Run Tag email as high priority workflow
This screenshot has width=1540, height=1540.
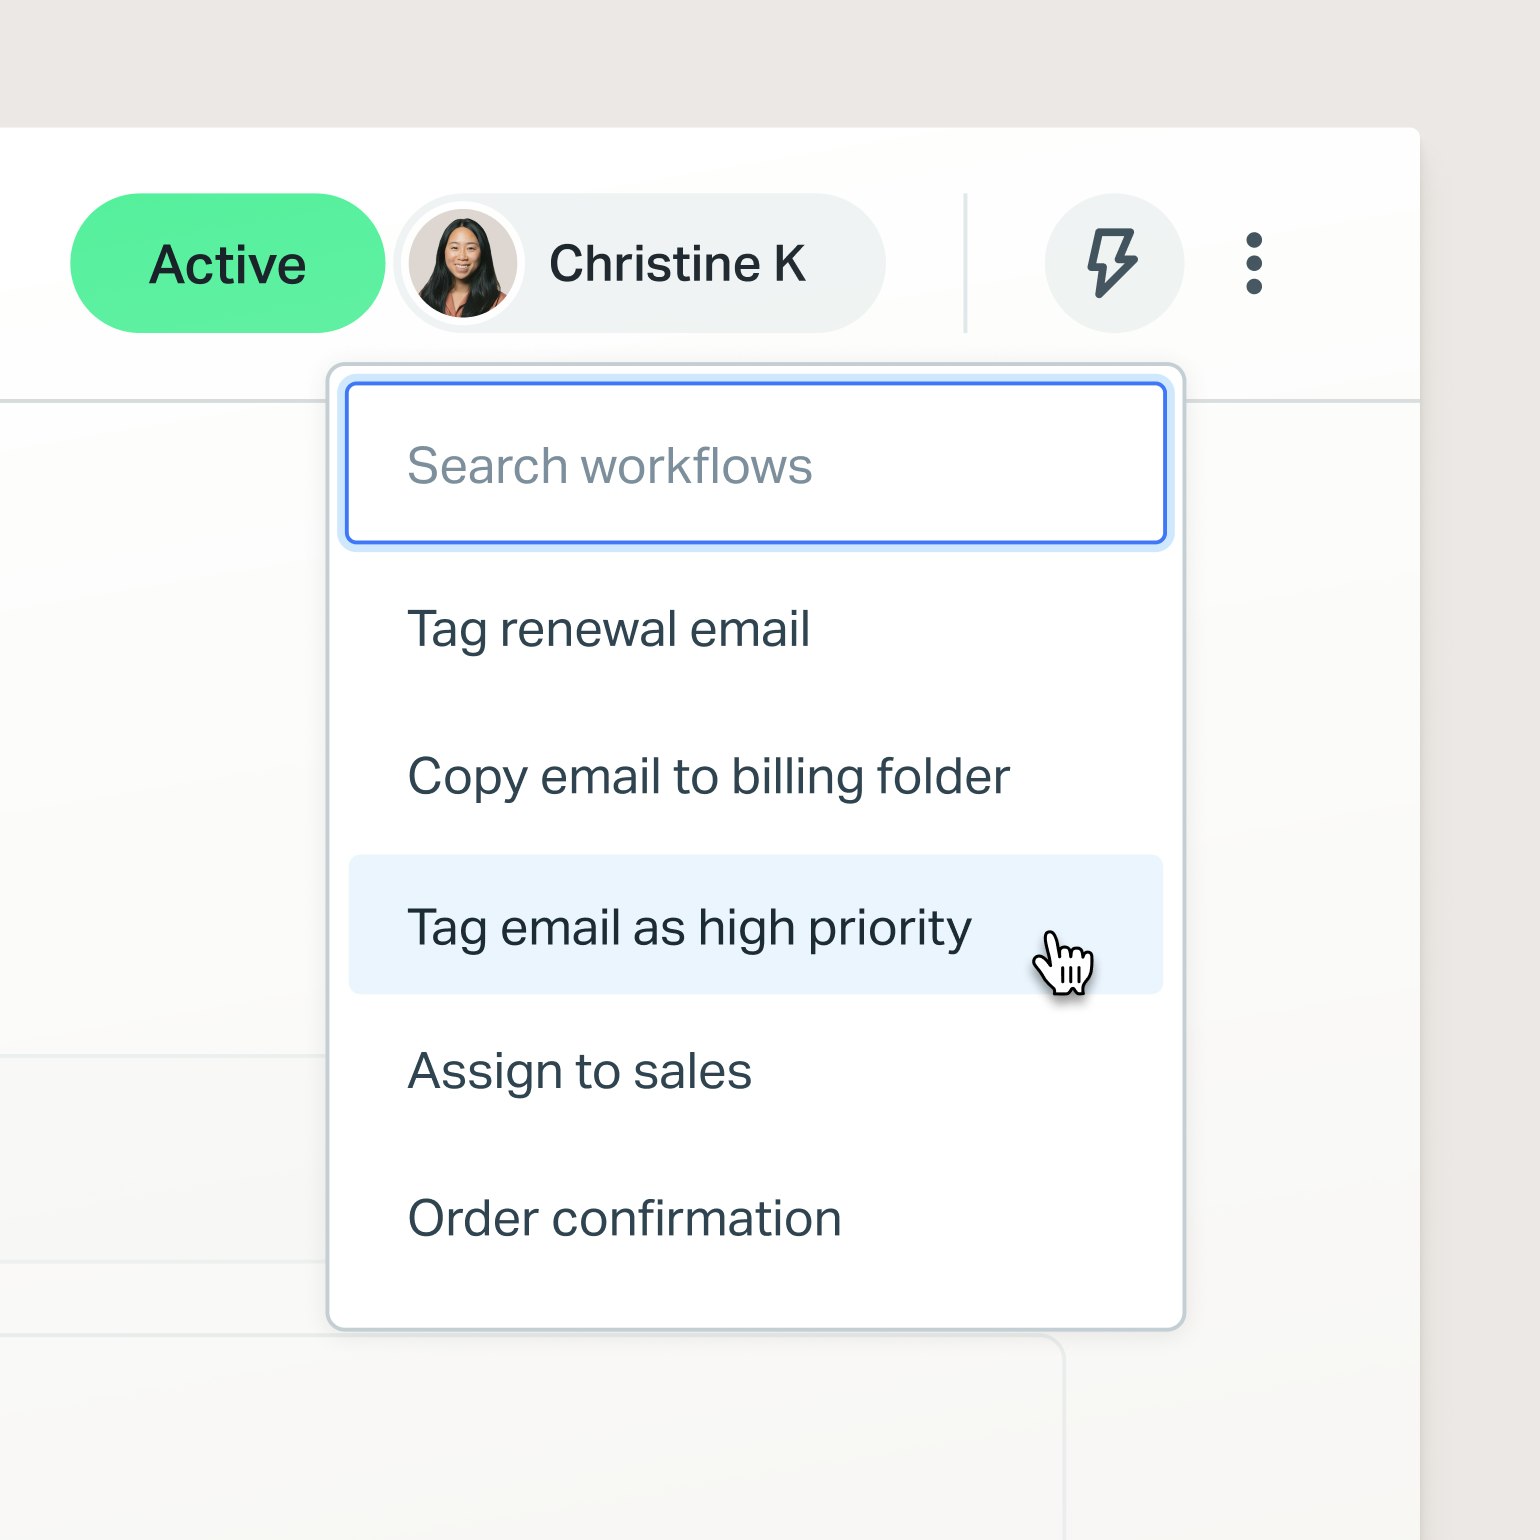[689, 927]
